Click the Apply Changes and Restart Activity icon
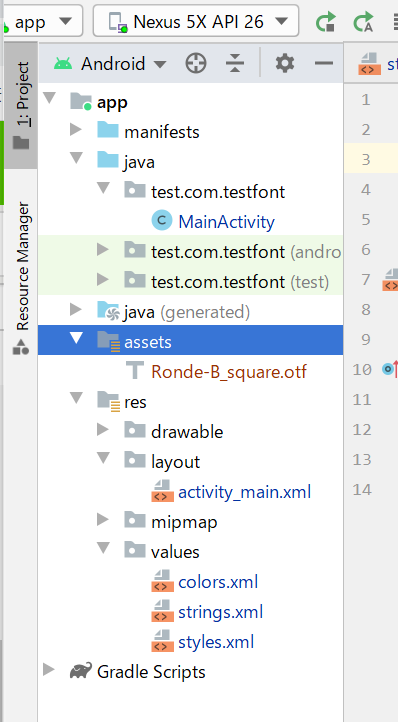 (x=326, y=22)
